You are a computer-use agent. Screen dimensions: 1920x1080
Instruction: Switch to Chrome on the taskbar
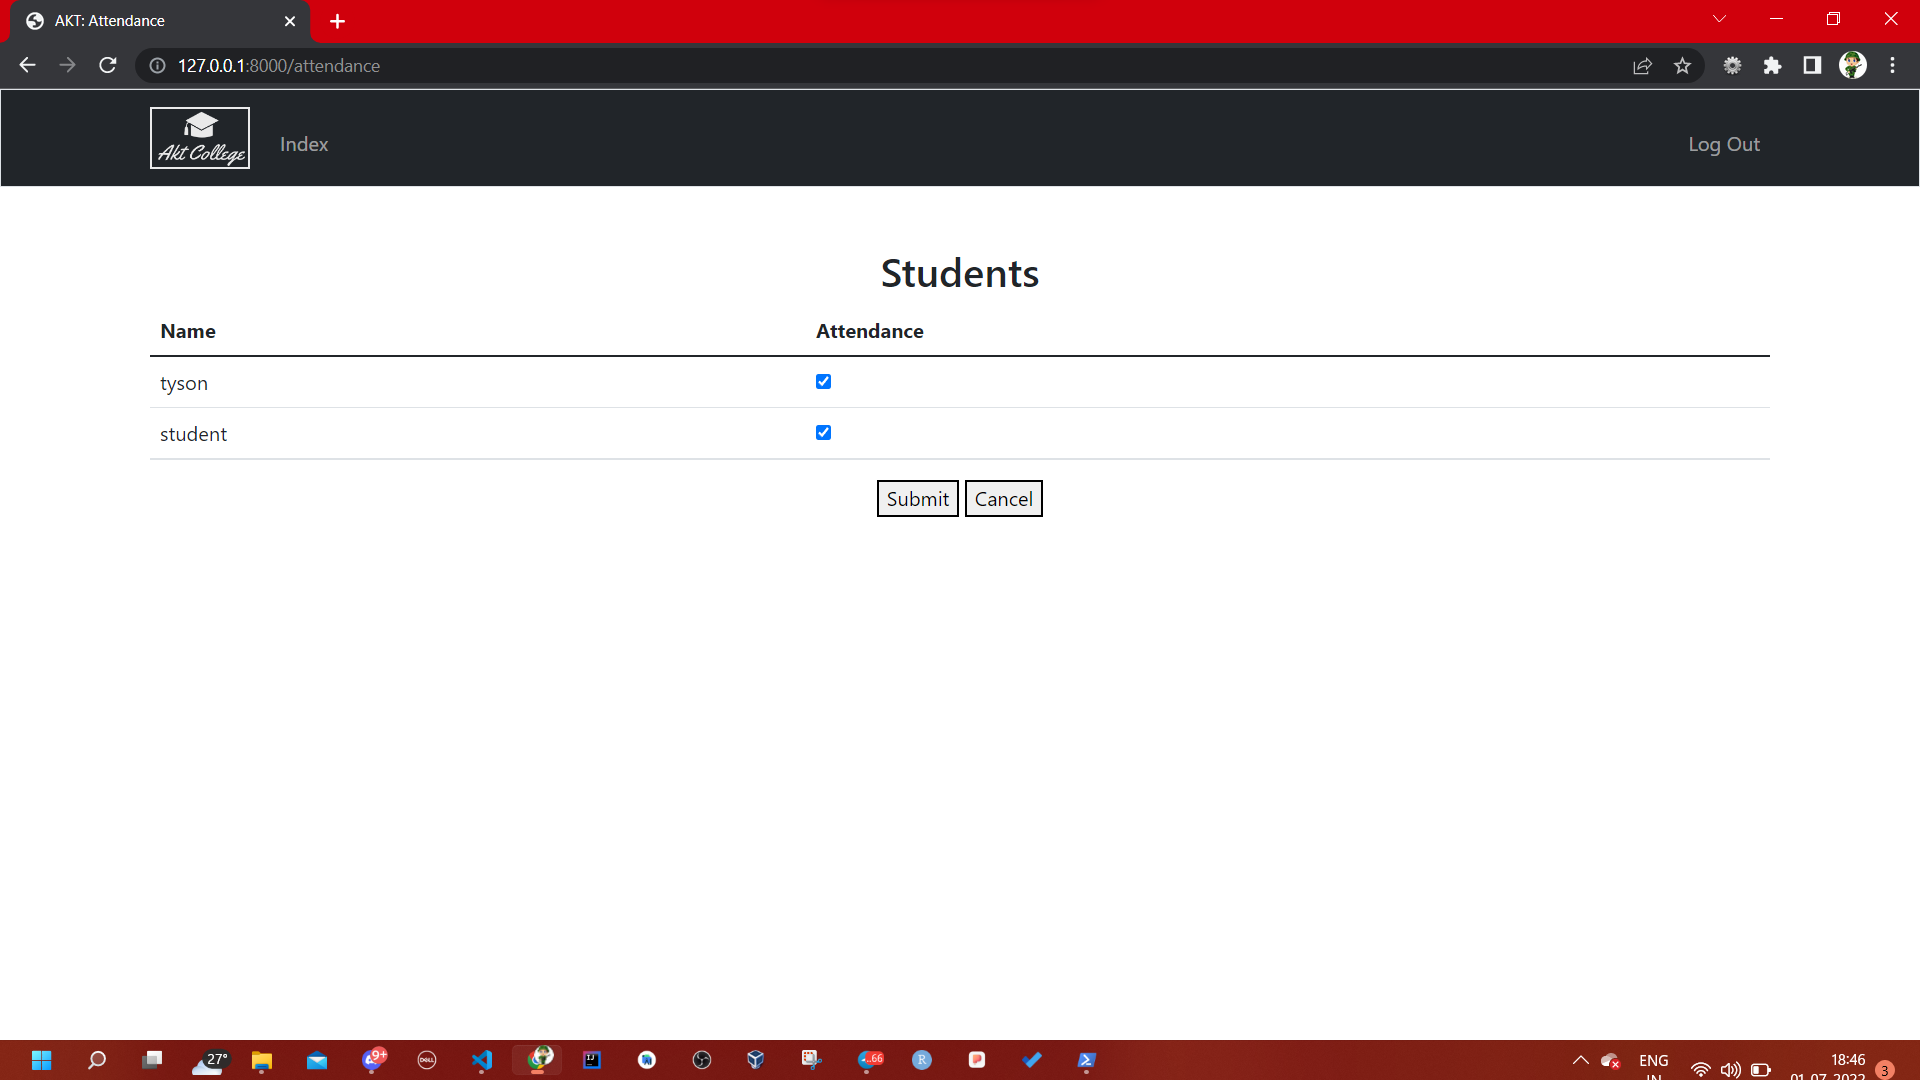(x=539, y=1059)
